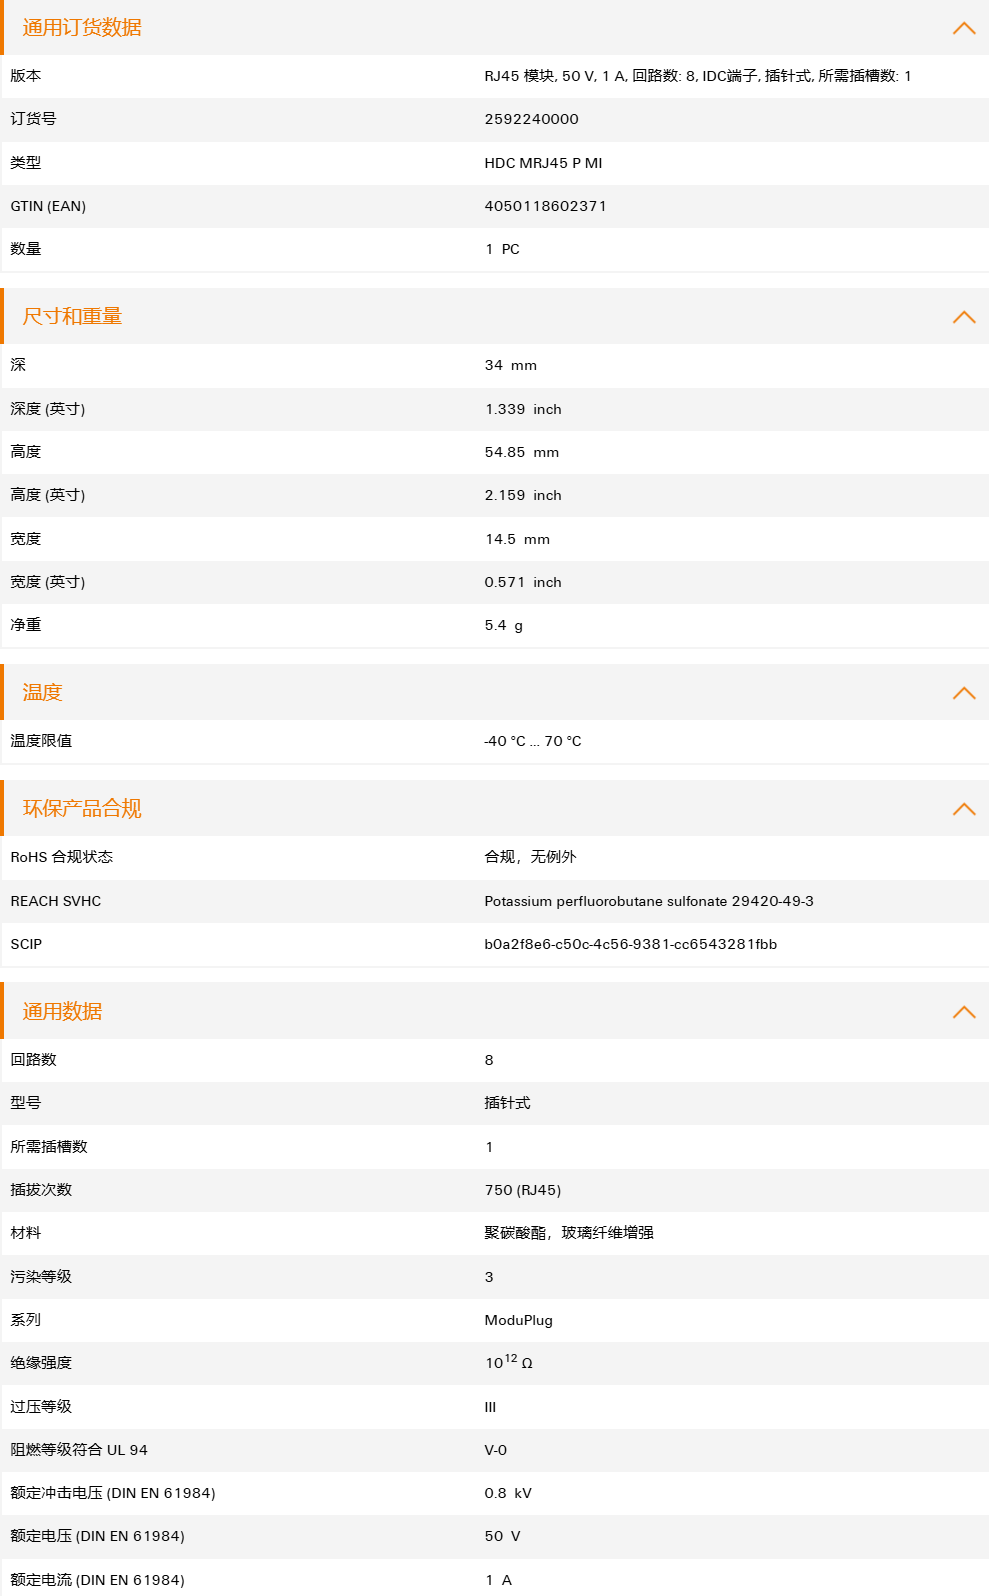Click the rated impulse voltage 0.8 kV
Viewport: 989px width, 1596px height.
[508, 1493]
